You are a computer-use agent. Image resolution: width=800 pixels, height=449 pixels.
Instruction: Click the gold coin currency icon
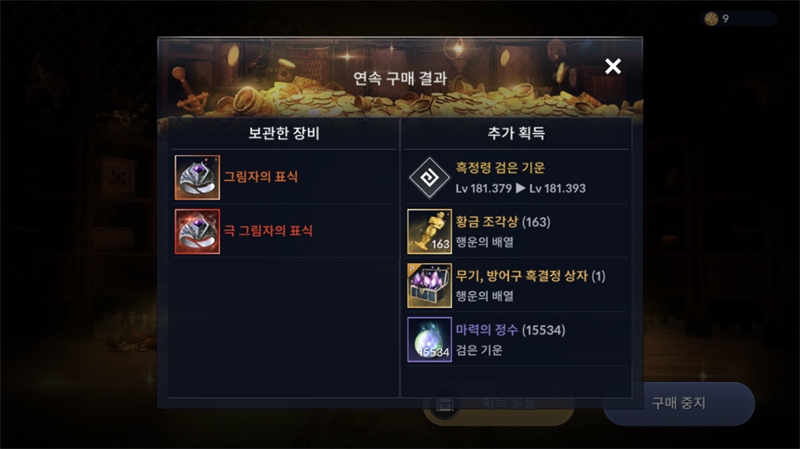pyautogui.click(x=711, y=19)
